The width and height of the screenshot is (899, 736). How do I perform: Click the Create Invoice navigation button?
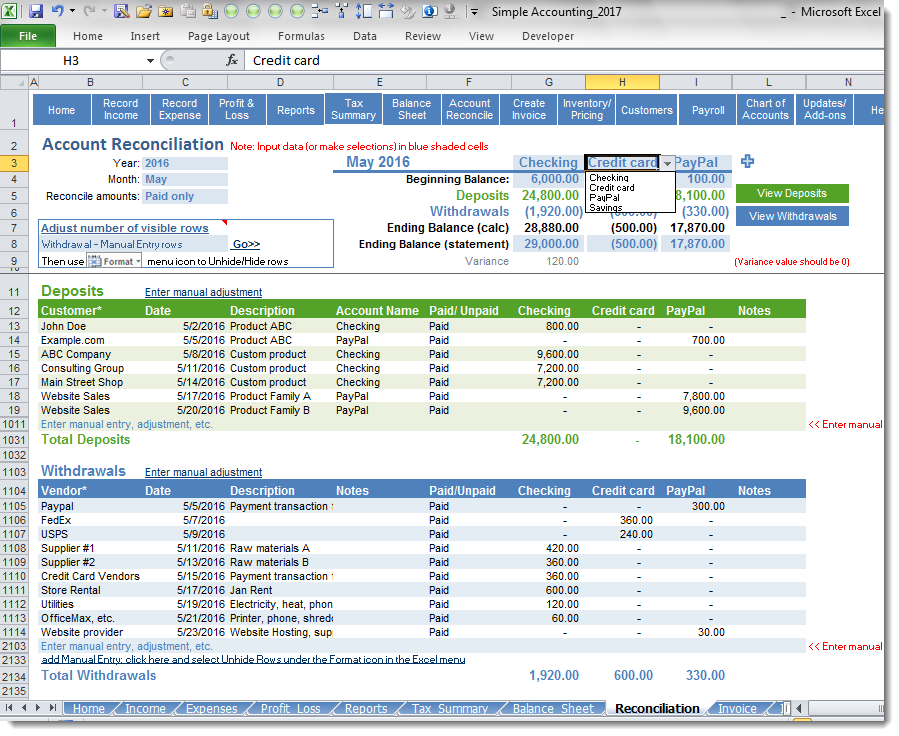529,109
